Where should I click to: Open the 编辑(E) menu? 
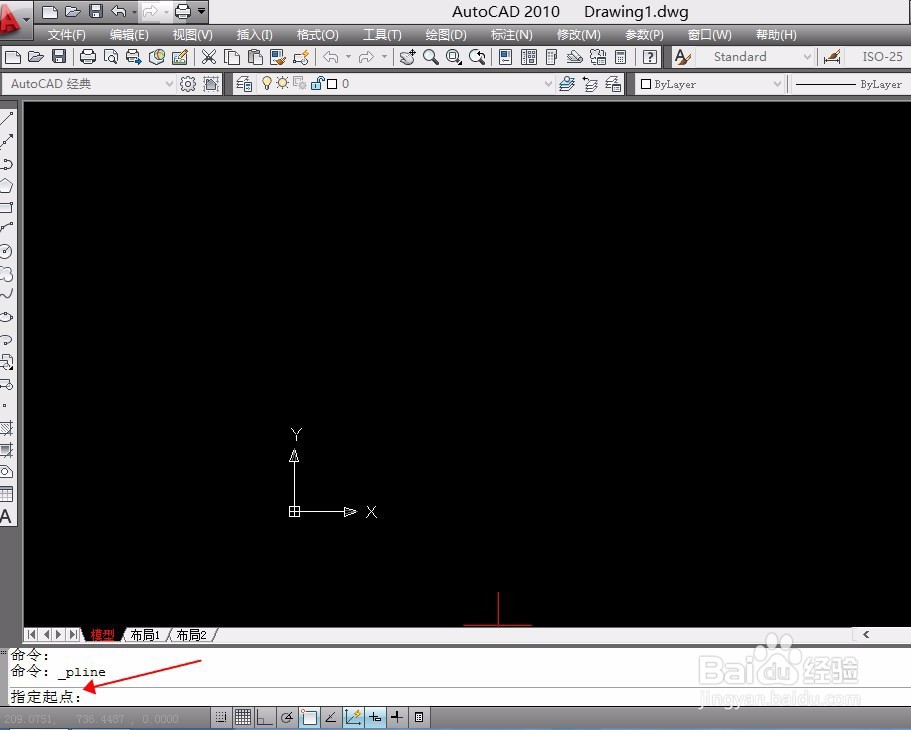click(129, 35)
